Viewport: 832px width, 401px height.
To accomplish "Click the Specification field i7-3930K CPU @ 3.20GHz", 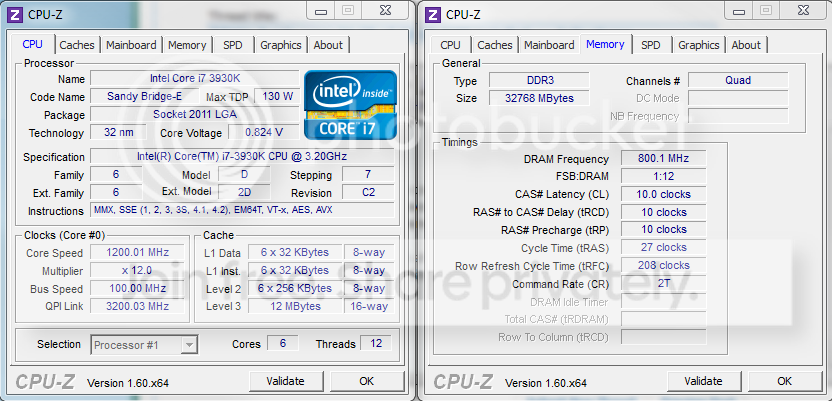I will (x=242, y=156).
